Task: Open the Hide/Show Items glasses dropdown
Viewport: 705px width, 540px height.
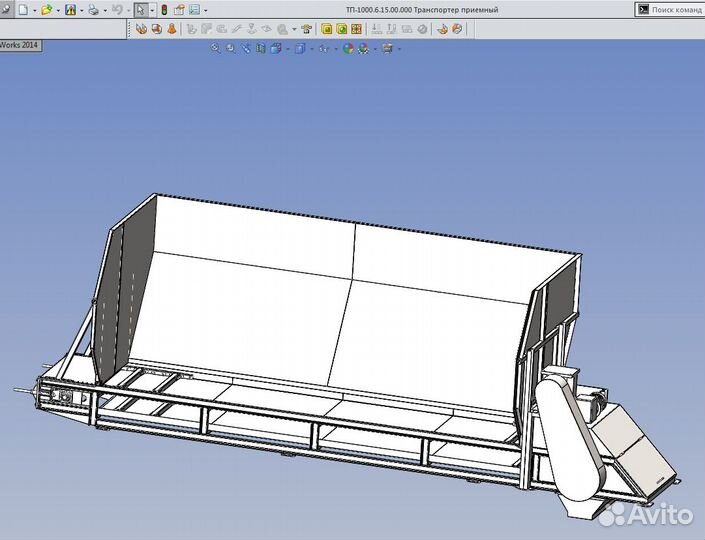Action: click(324, 48)
